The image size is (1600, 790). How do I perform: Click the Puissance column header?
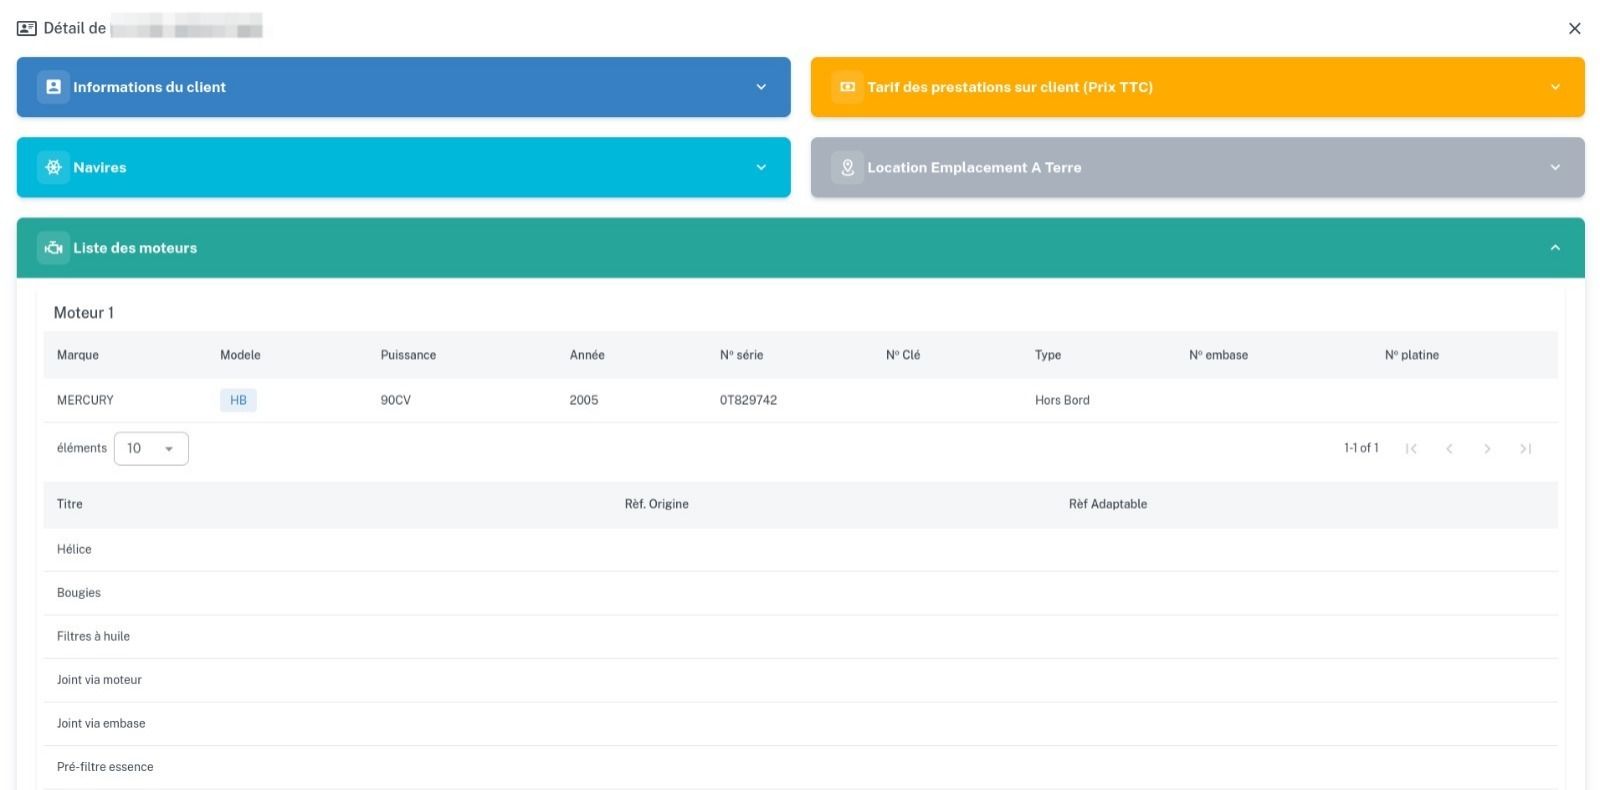[408, 355]
